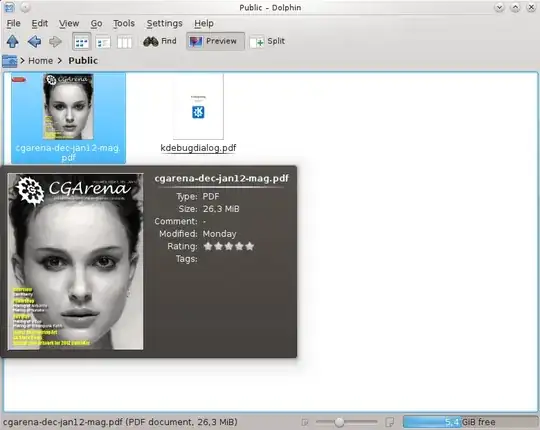Expand the breadcrumb arrow before Public

pyautogui.click(x=60, y=61)
